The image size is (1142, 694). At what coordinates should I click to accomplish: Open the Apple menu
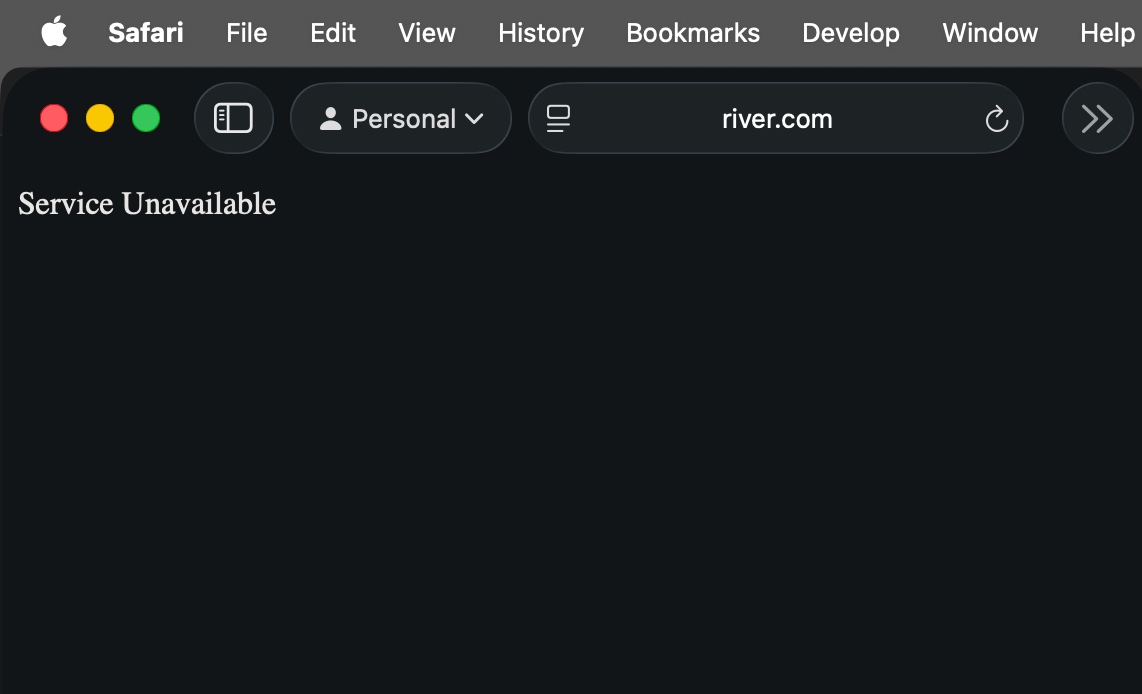point(54,33)
